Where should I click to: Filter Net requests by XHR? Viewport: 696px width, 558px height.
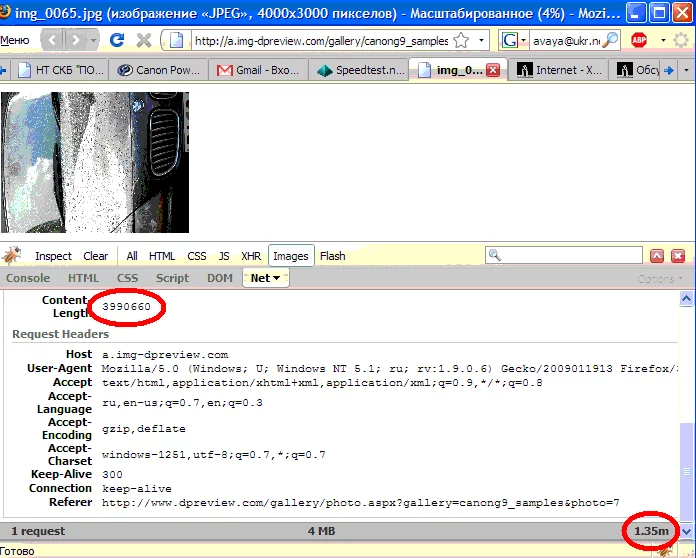pyautogui.click(x=251, y=256)
